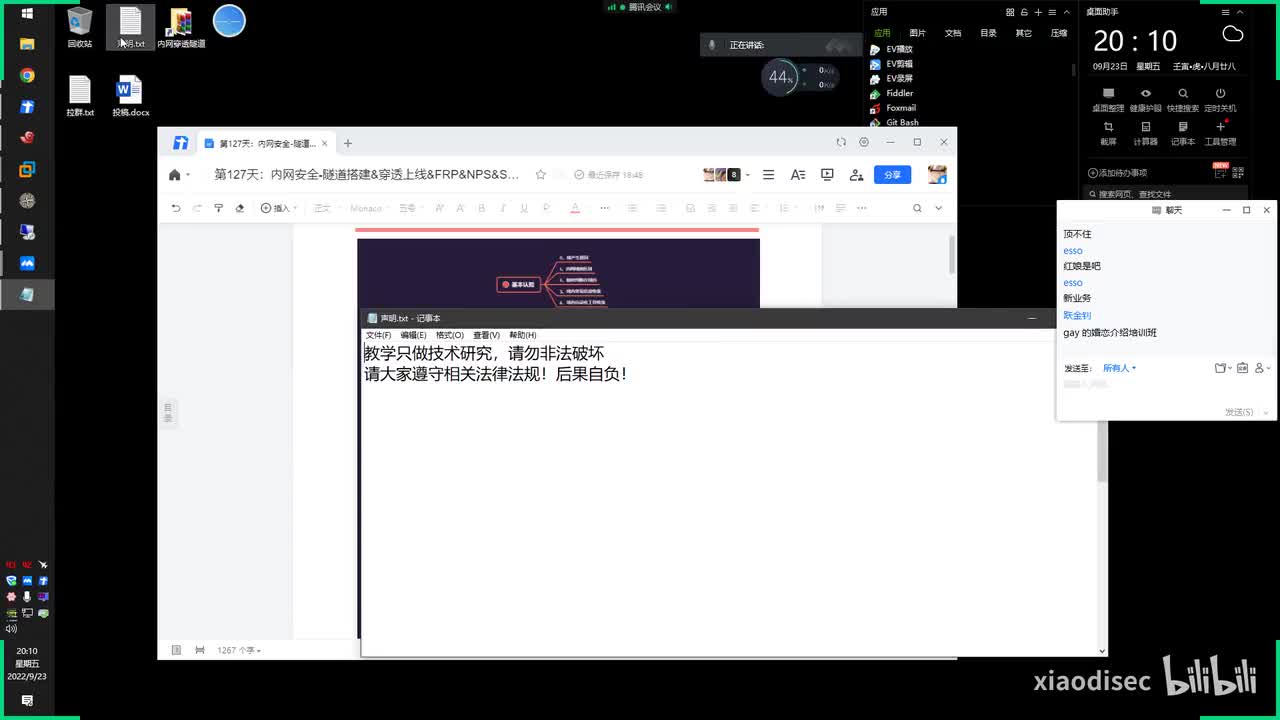Image resolution: width=1280 pixels, height=720 pixels.
Task: Open a new tab in Tencent Docs
Action: point(348,143)
